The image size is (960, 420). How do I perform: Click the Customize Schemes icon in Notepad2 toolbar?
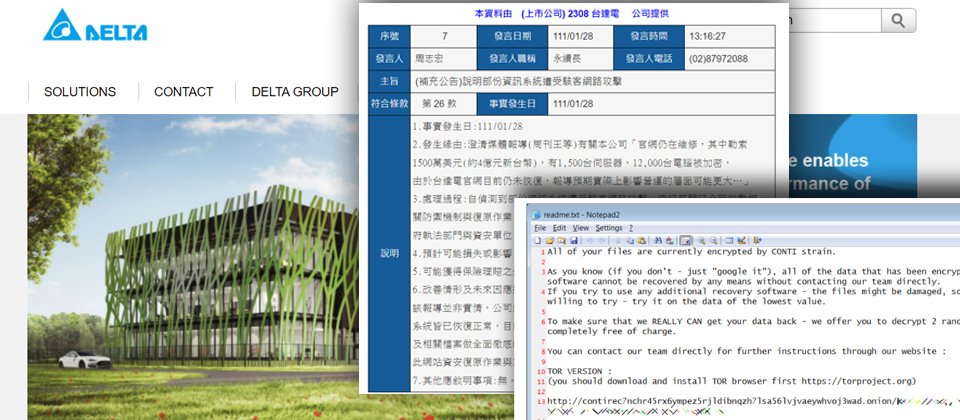coord(741,240)
